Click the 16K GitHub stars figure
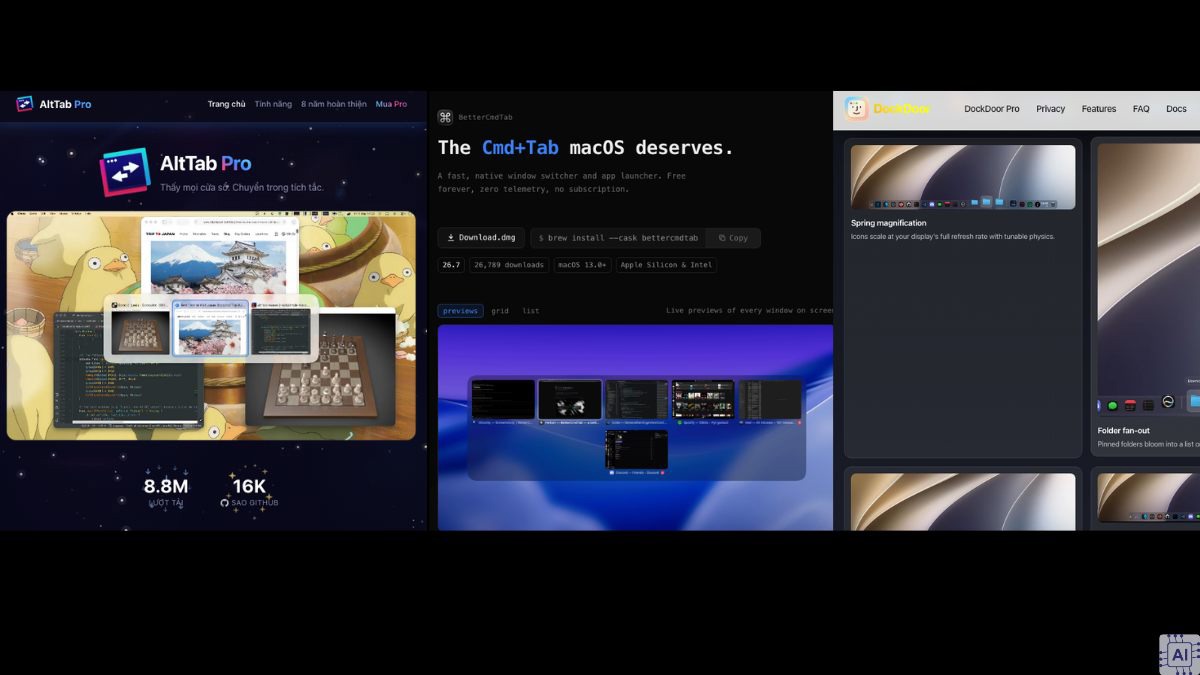Screen dimensions: 1200x675 (248, 487)
